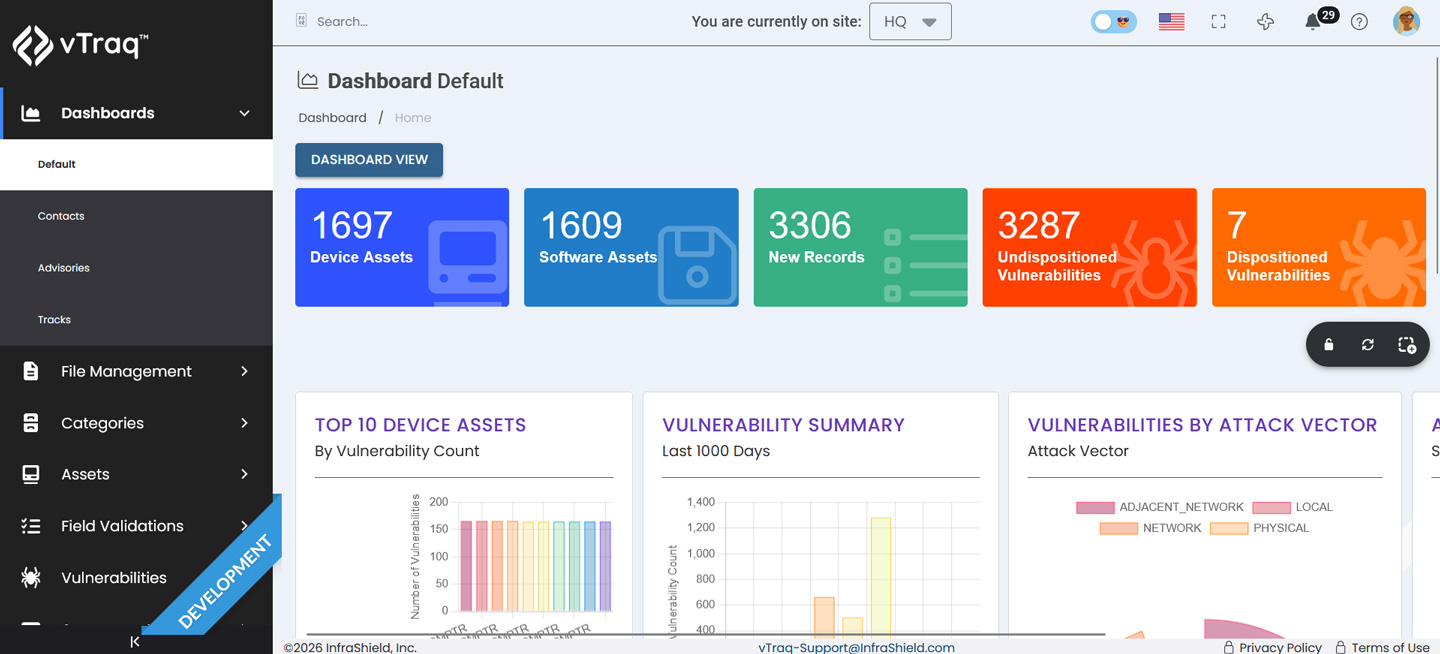Click the chart icon beside Dashboard Default title
Image resolution: width=1440 pixels, height=654 pixels.
(308, 80)
